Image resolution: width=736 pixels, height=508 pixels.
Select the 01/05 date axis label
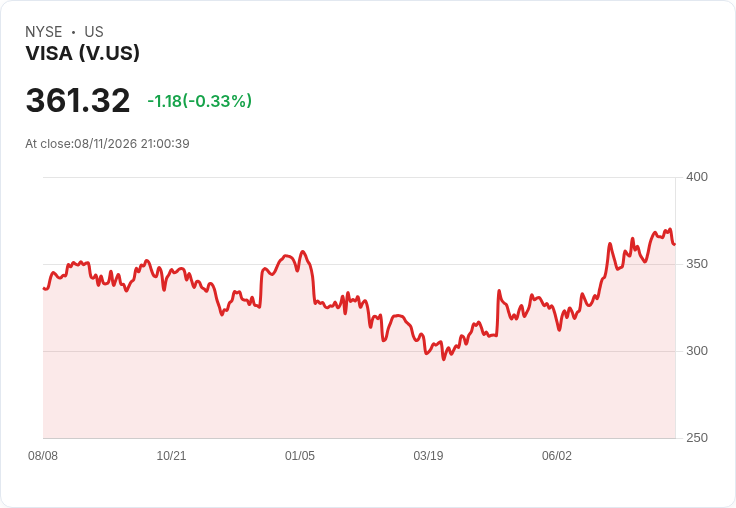tap(300, 456)
